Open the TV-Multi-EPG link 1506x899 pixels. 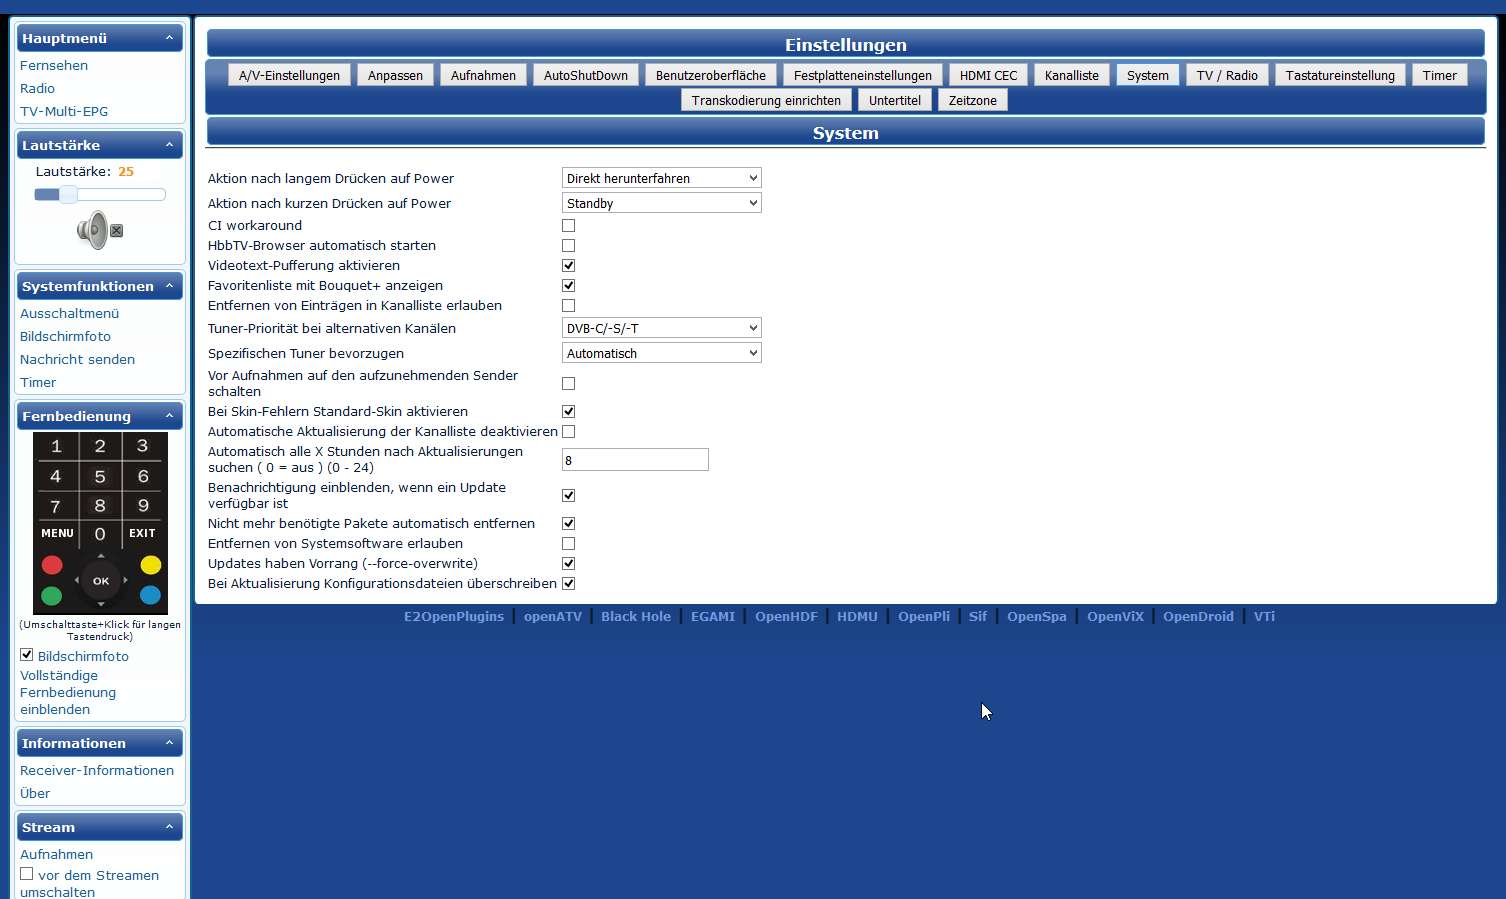tap(64, 111)
